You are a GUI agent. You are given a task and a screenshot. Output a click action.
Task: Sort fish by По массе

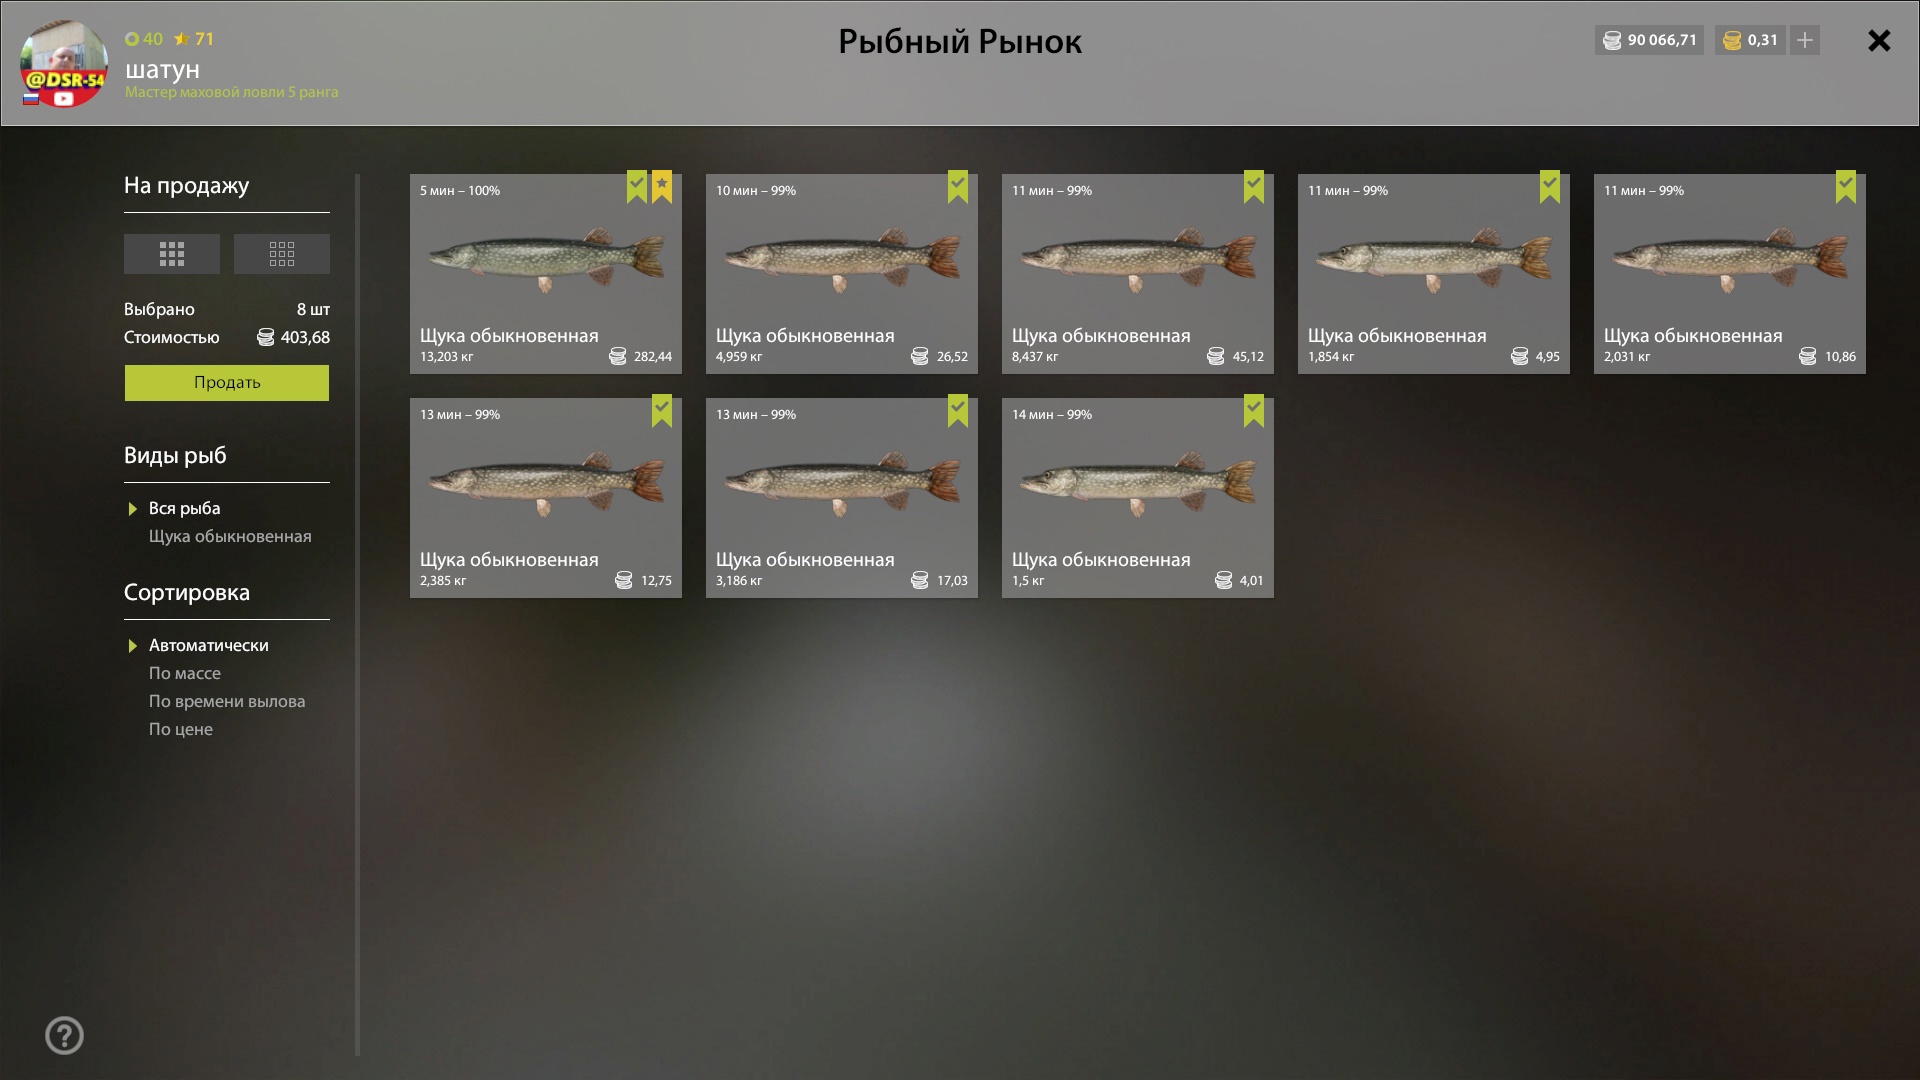(185, 673)
